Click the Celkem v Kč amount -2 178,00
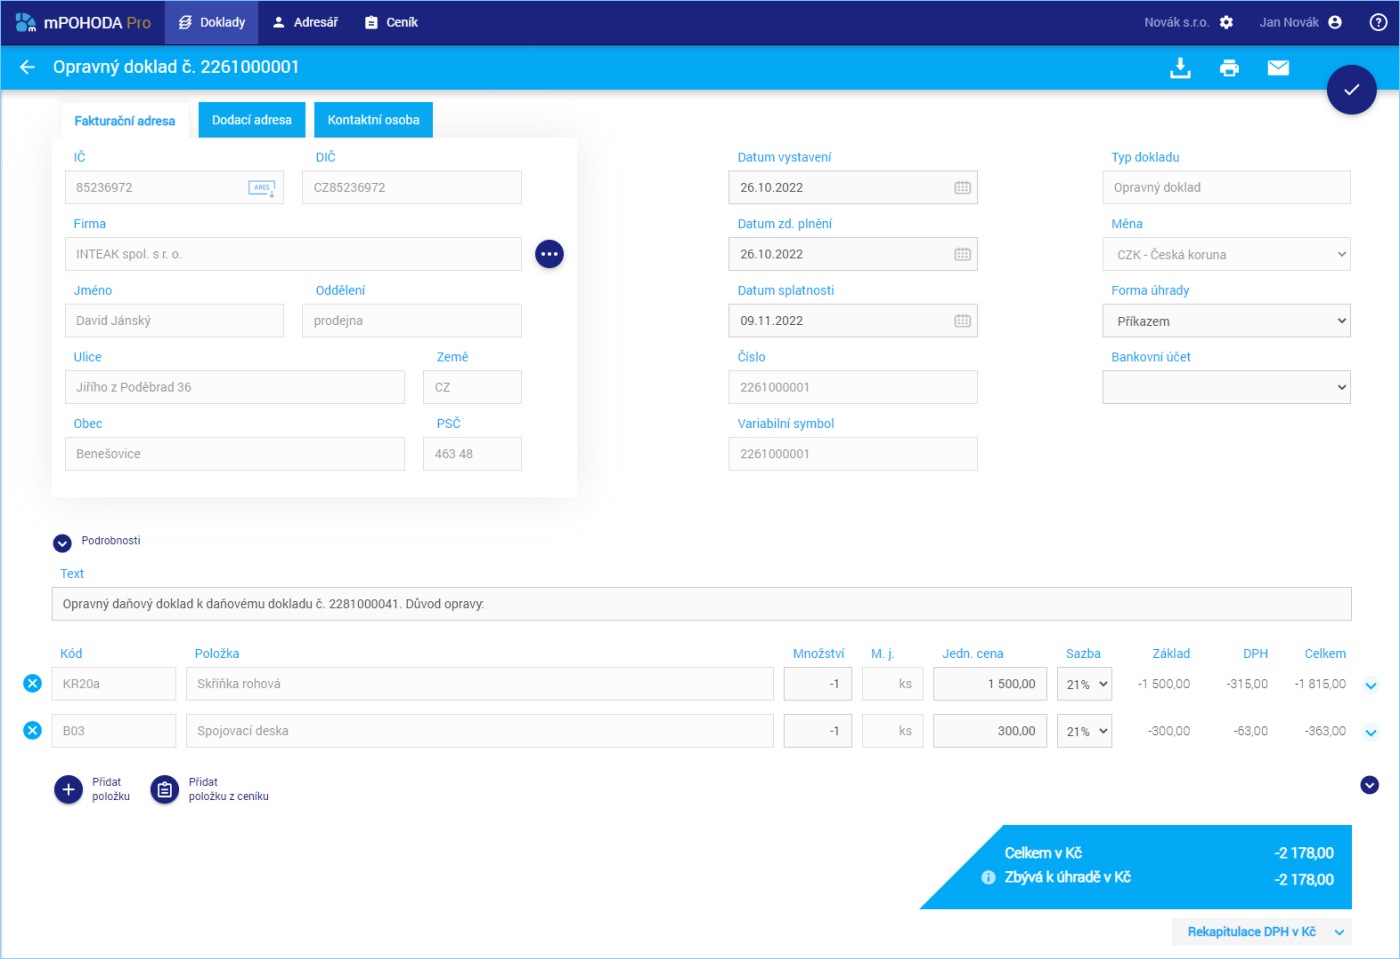This screenshot has width=1400, height=959. pos(1304,853)
